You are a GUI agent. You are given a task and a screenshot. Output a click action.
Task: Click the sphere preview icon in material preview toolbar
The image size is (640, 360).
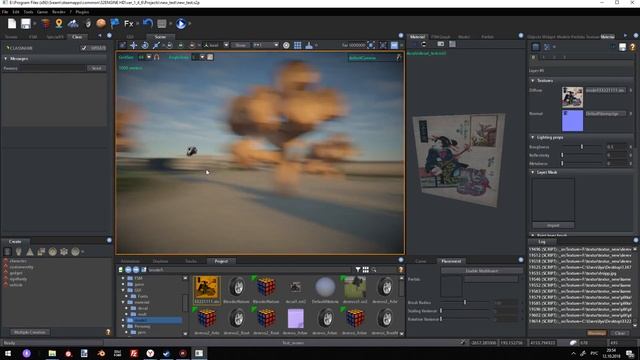click(x=424, y=44)
